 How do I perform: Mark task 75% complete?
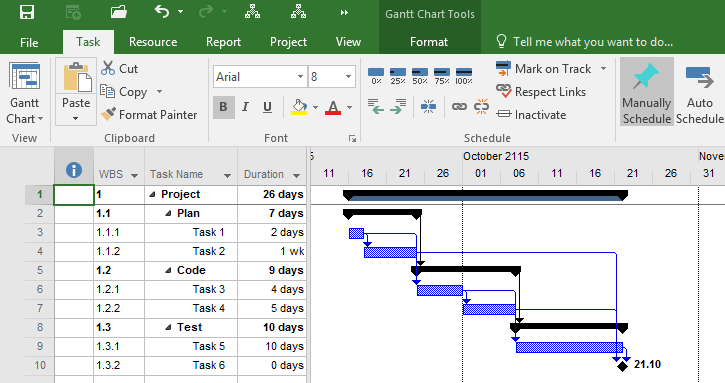[x=442, y=76]
